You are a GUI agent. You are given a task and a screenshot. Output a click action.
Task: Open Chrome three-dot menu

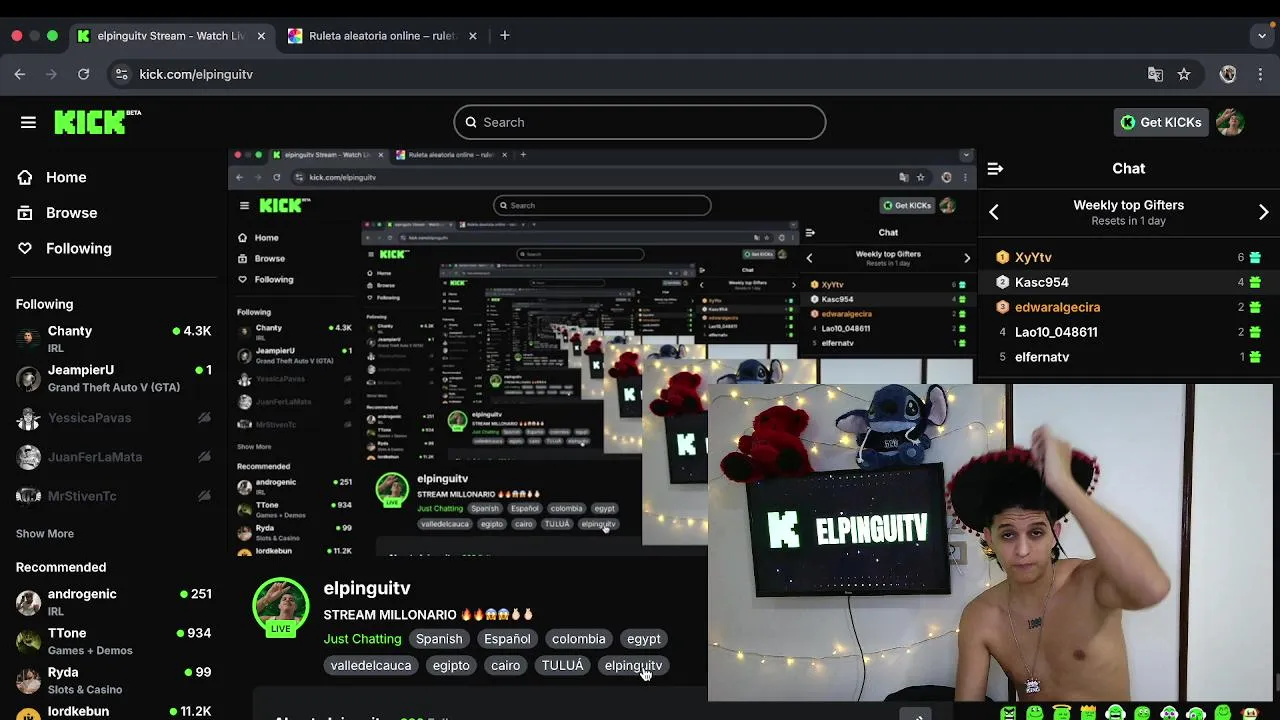tap(1260, 74)
